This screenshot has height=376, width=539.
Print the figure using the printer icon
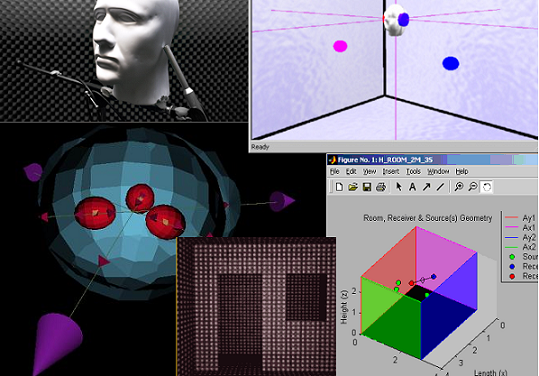381,187
